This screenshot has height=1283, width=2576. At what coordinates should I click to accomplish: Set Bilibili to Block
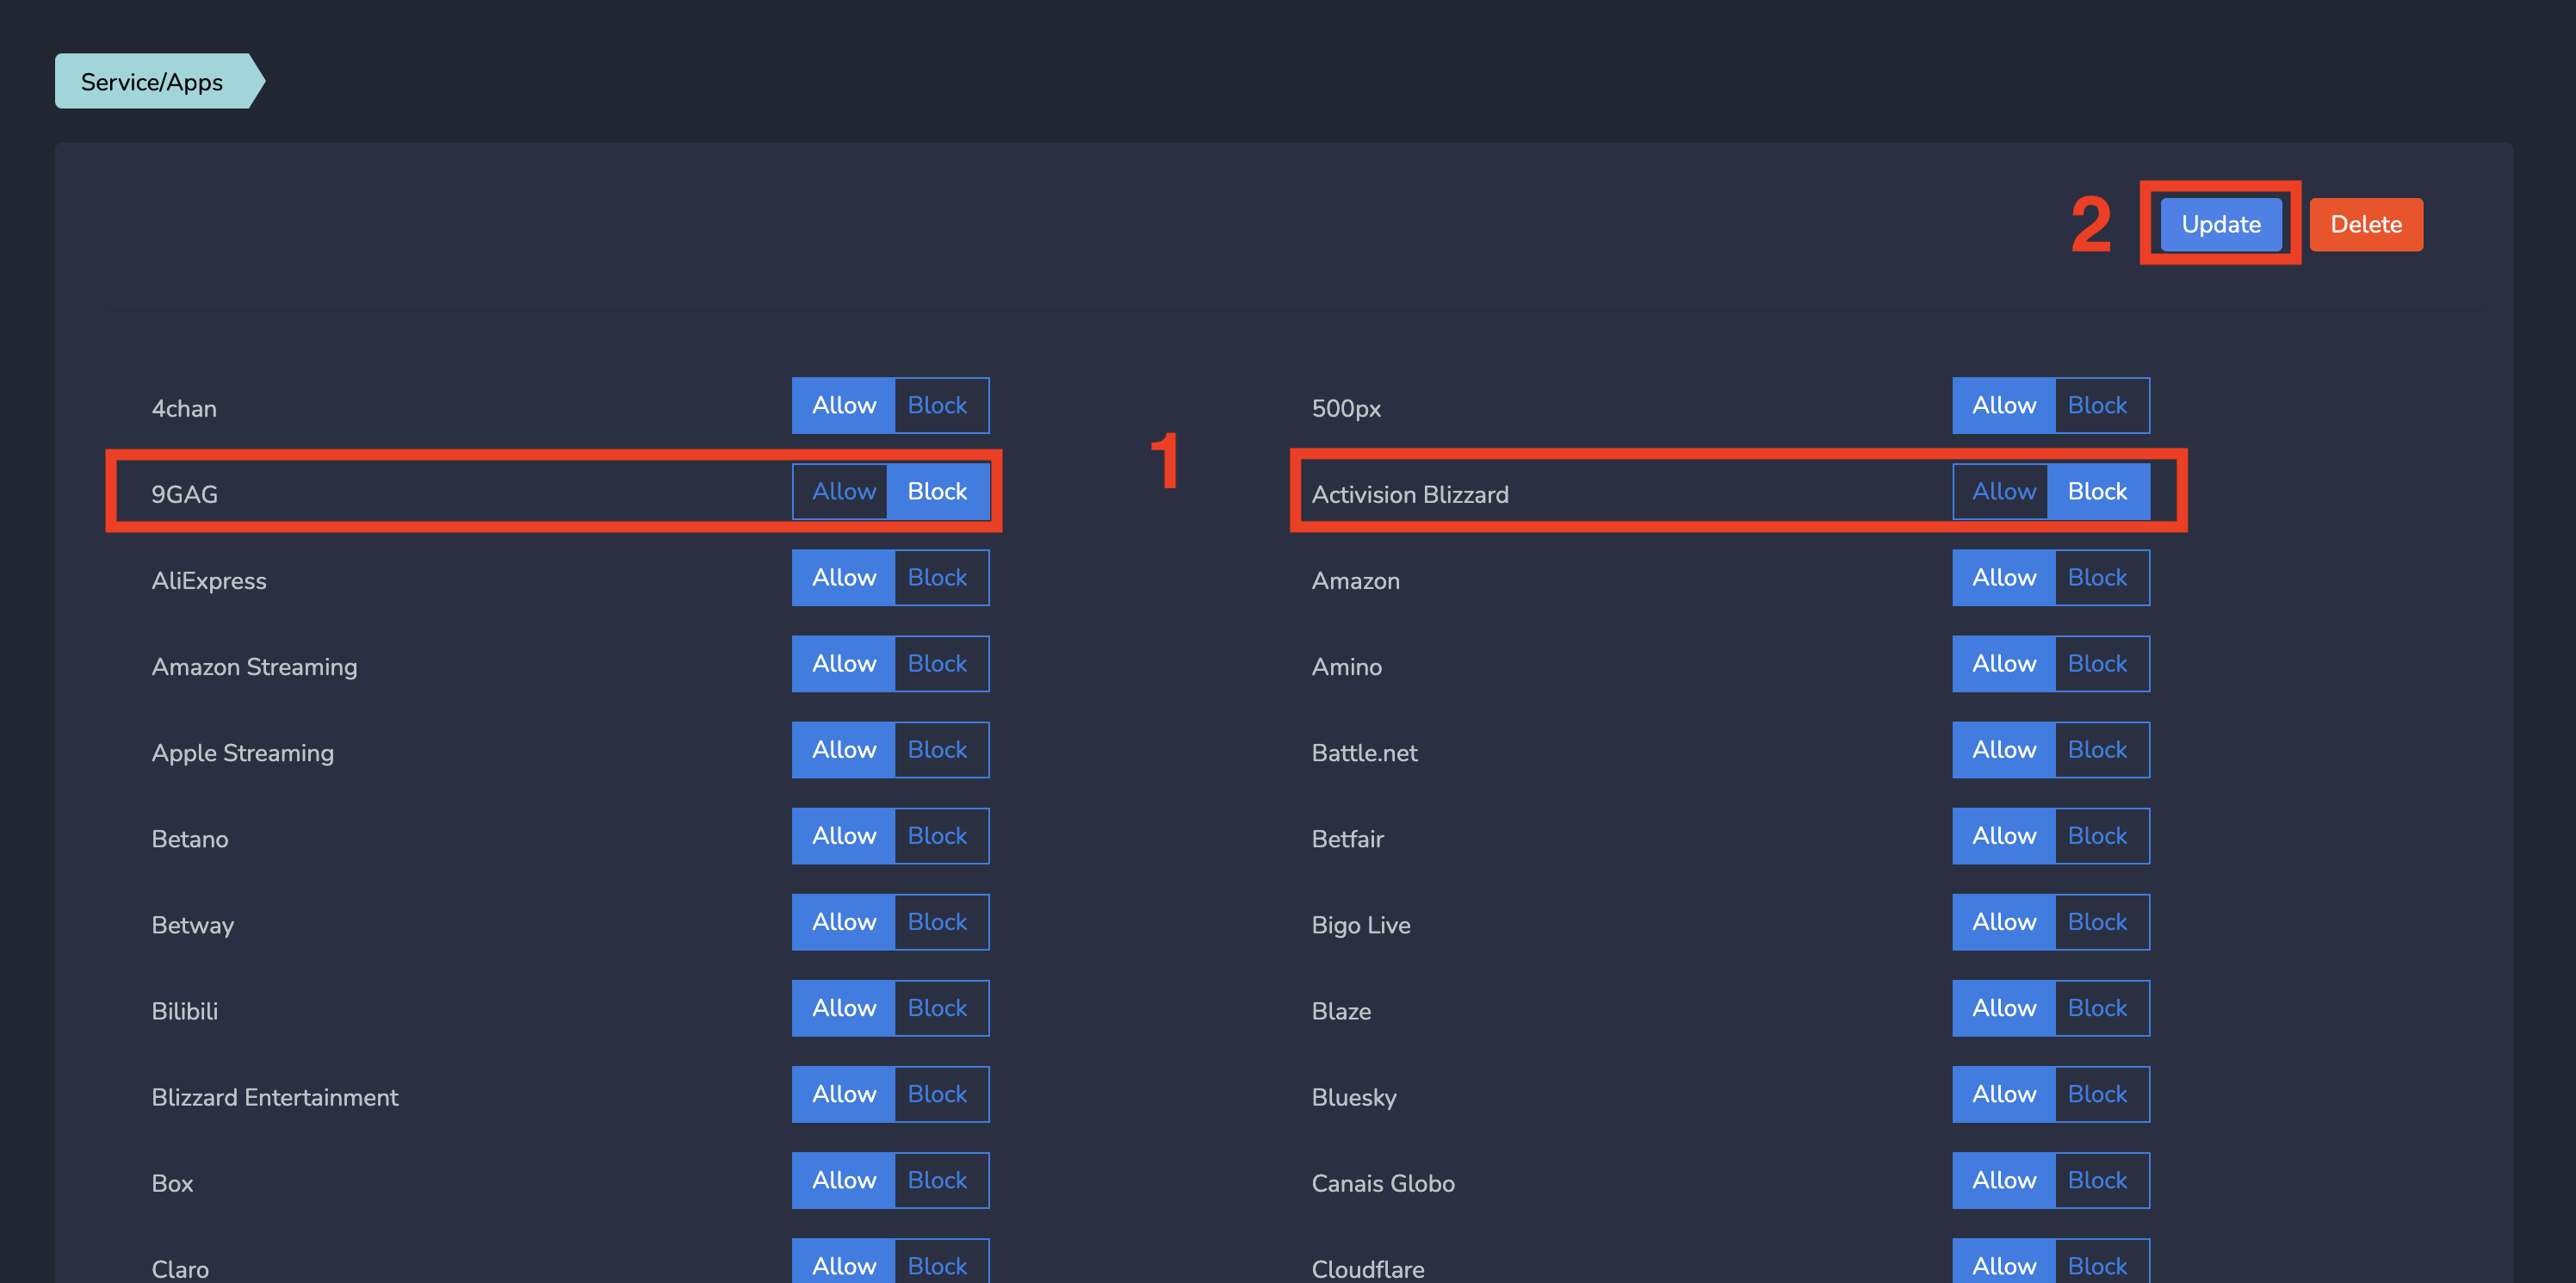(x=937, y=1007)
